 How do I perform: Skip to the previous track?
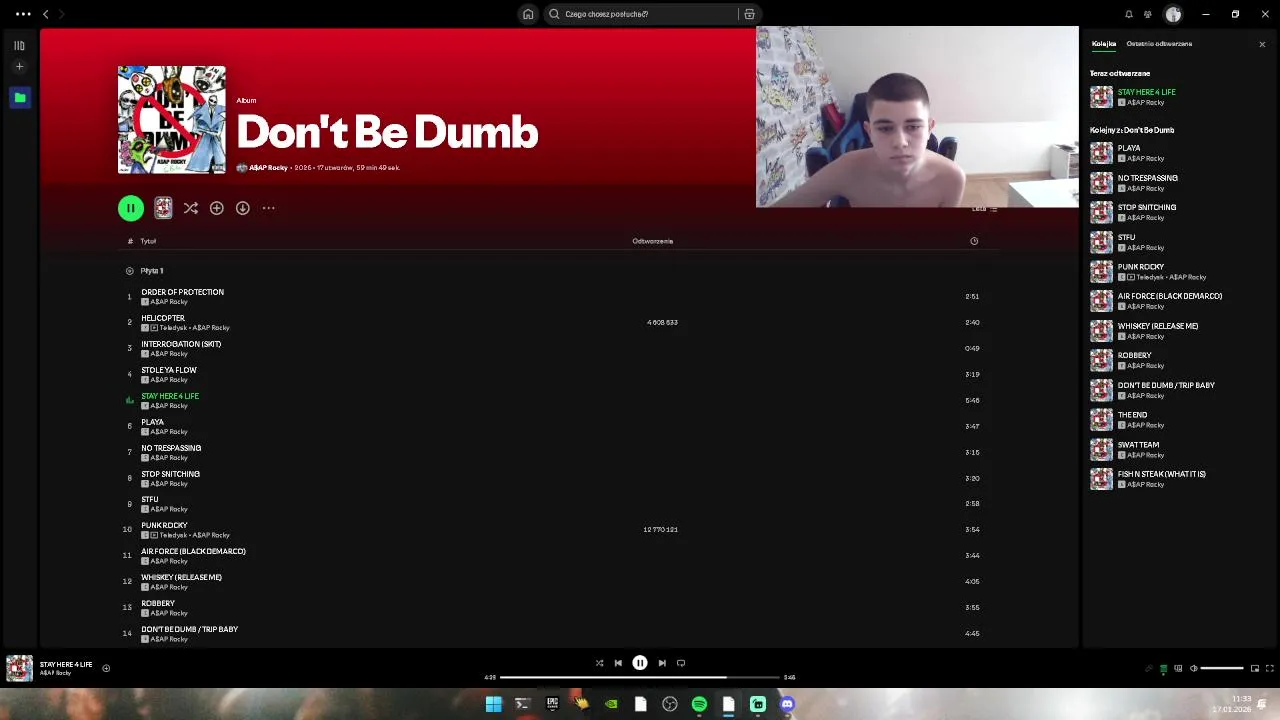[x=618, y=663]
